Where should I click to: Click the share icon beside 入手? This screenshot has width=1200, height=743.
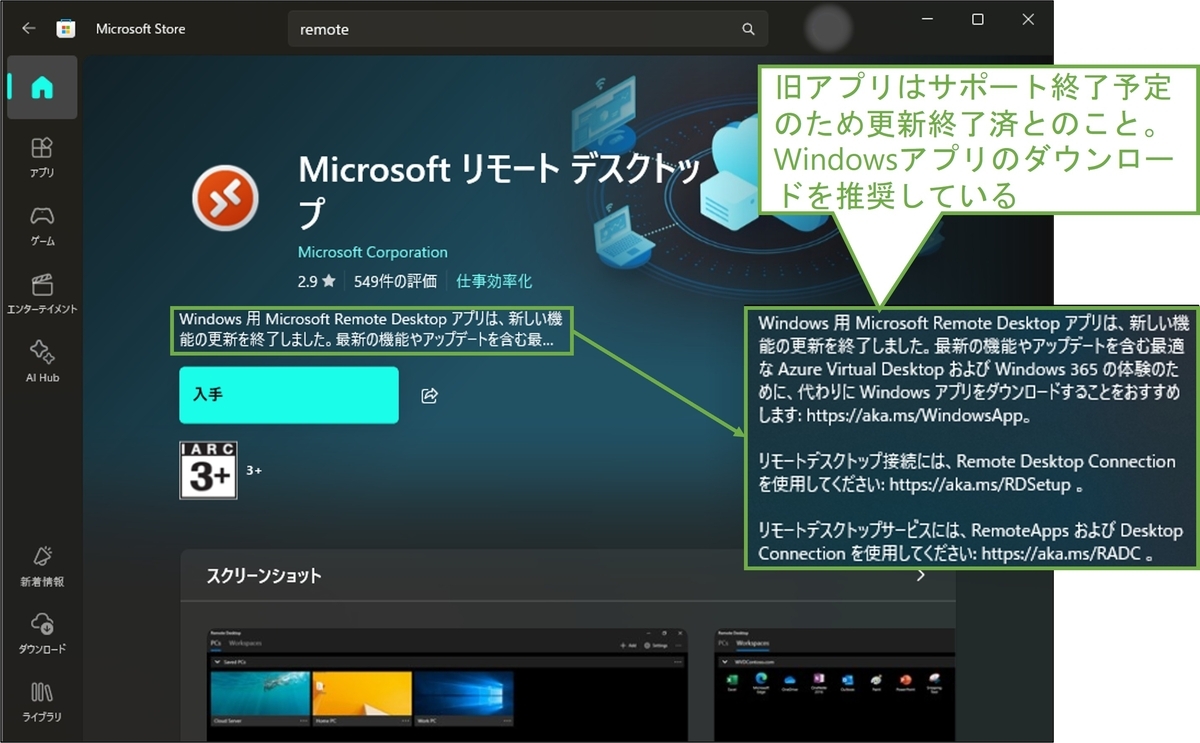coord(429,396)
